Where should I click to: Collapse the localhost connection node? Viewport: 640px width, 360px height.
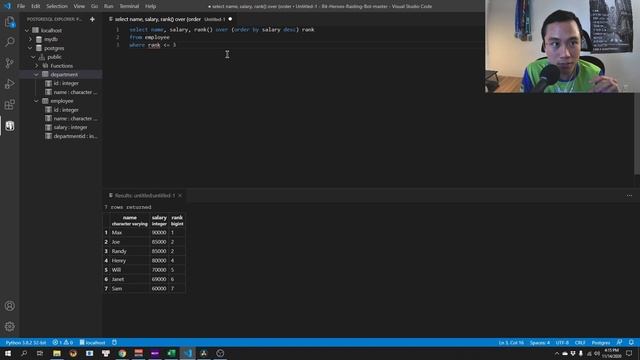[x=27, y=31]
